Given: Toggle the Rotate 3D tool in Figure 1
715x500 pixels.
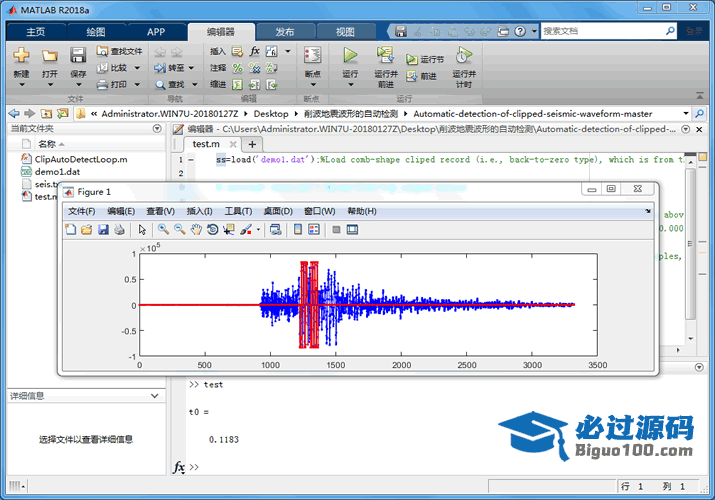Looking at the screenshot, I should (212, 230).
